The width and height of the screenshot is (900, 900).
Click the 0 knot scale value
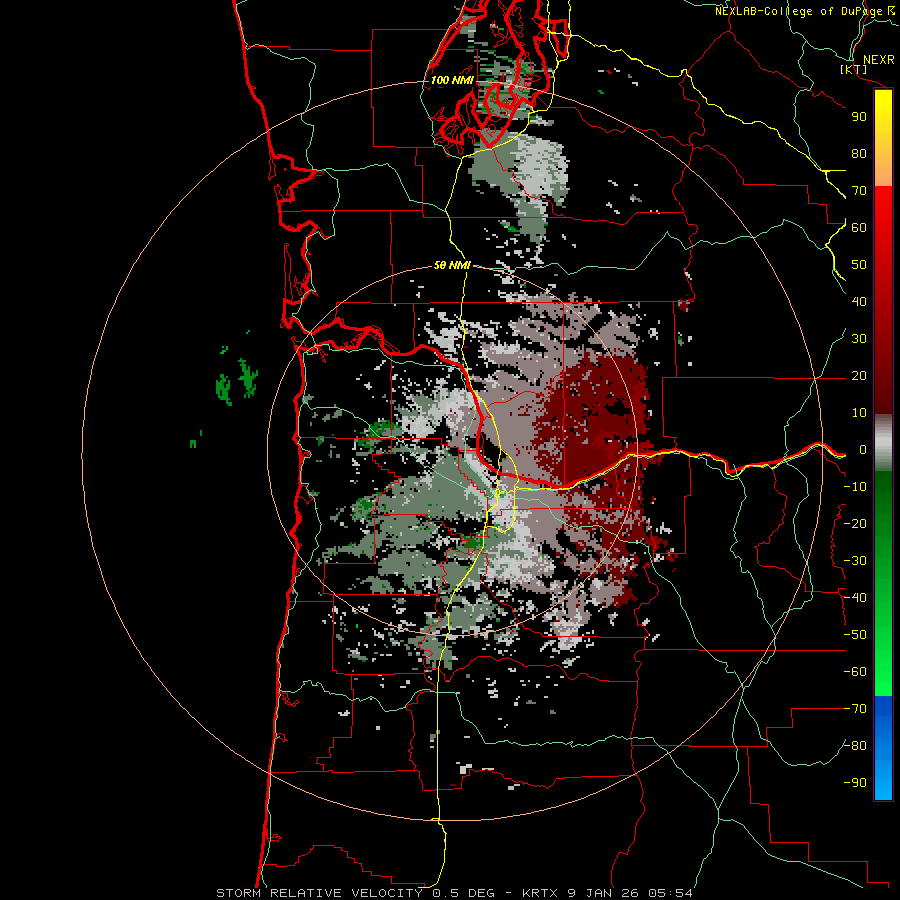pyautogui.click(x=862, y=450)
